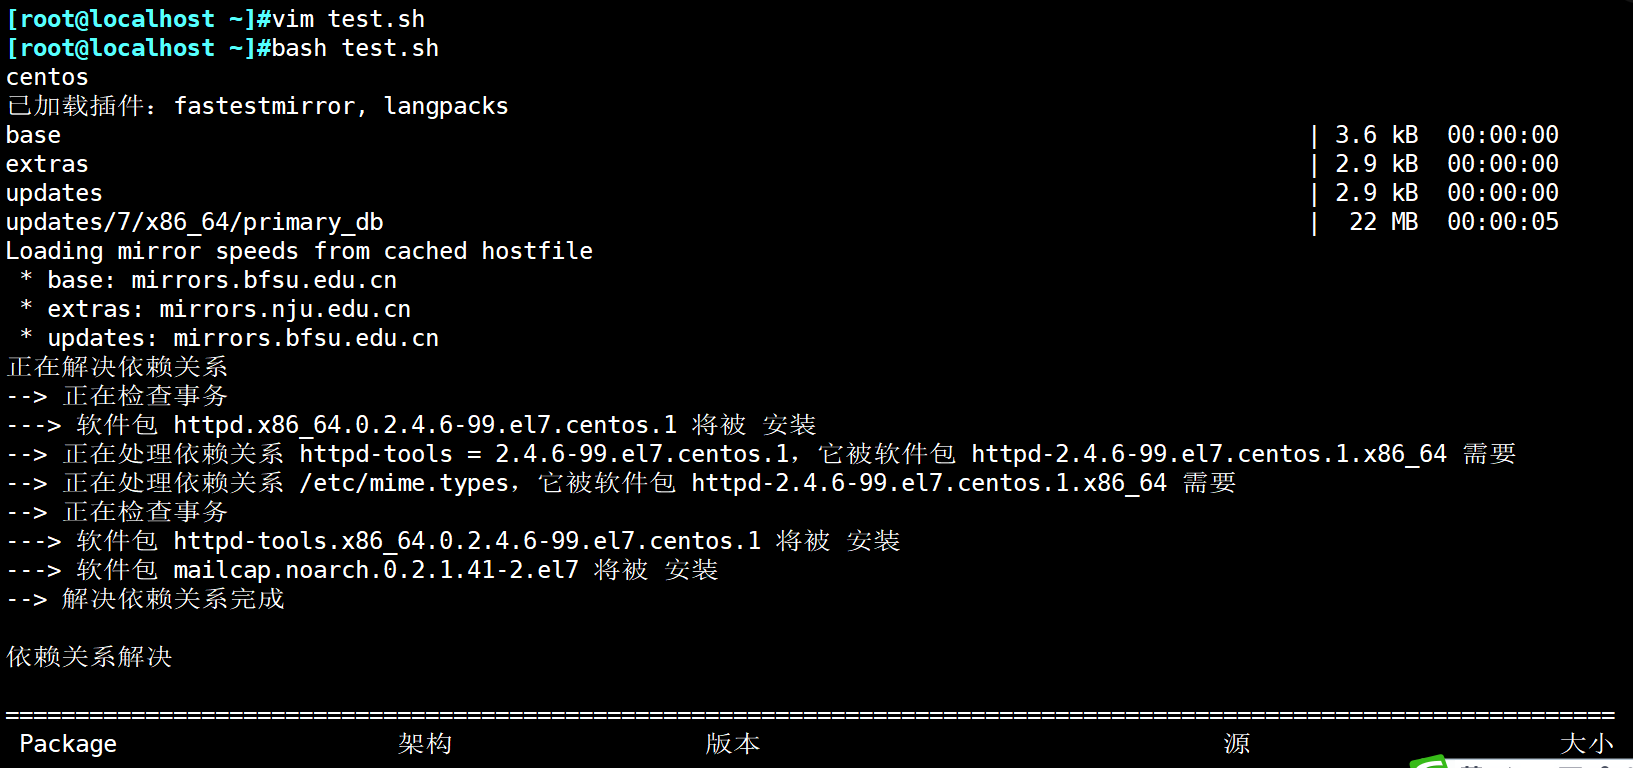Click the 'Package' column header
The width and height of the screenshot is (1633, 768).
[x=68, y=744]
